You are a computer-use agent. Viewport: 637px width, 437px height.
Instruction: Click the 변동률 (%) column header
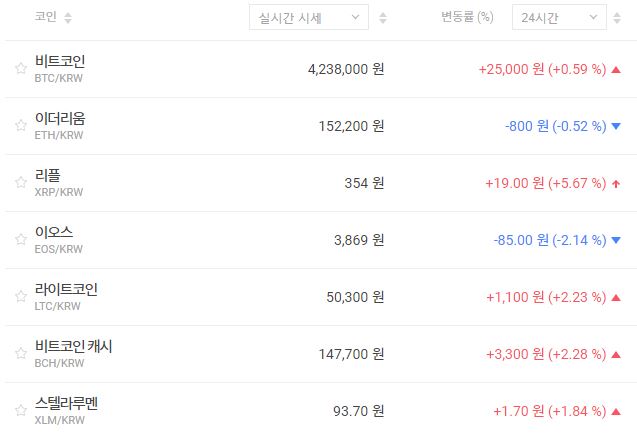coord(467,18)
